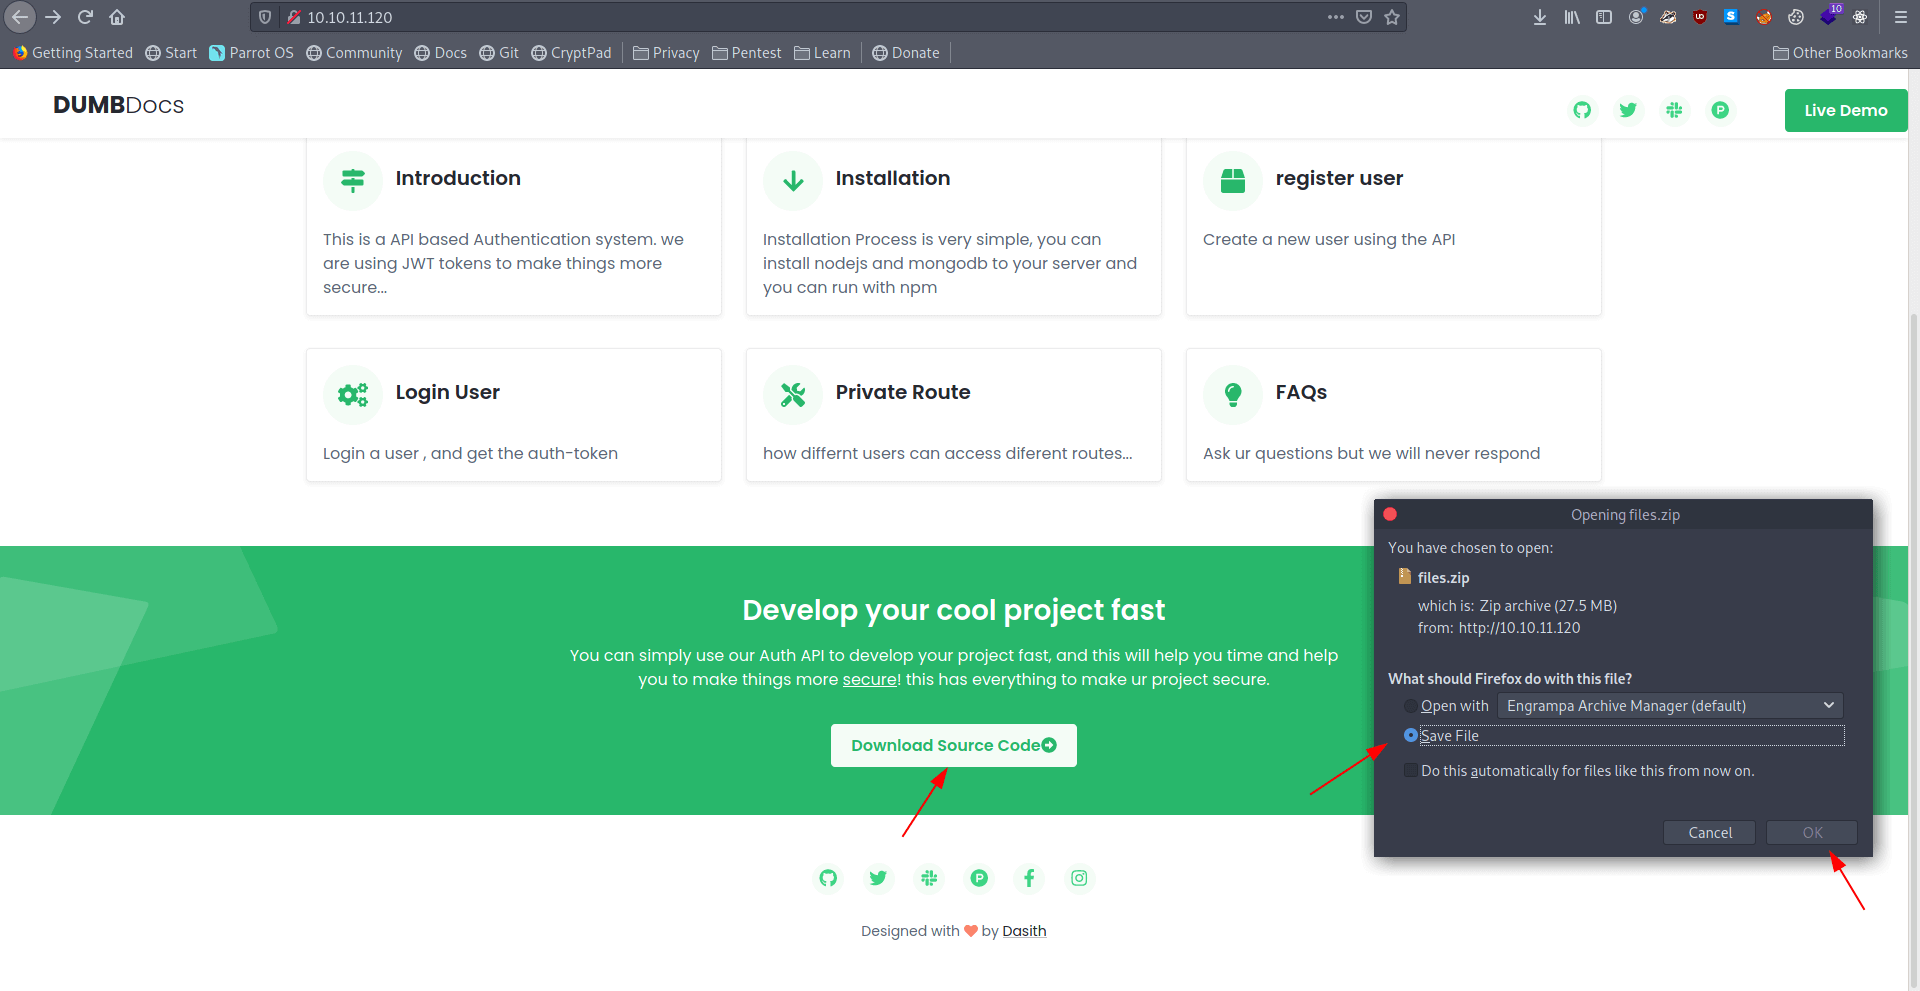Open the Parrot OS bookmark
Screen dimensions: 1920x991
click(x=251, y=53)
